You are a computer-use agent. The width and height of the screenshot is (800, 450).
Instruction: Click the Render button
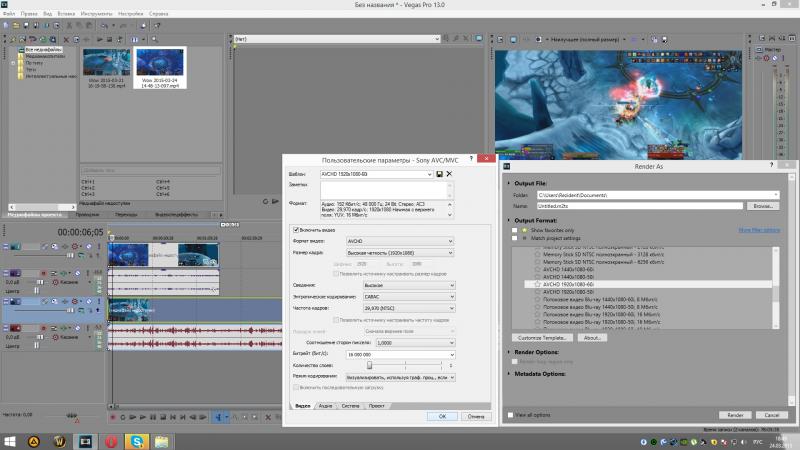(x=735, y=415)
